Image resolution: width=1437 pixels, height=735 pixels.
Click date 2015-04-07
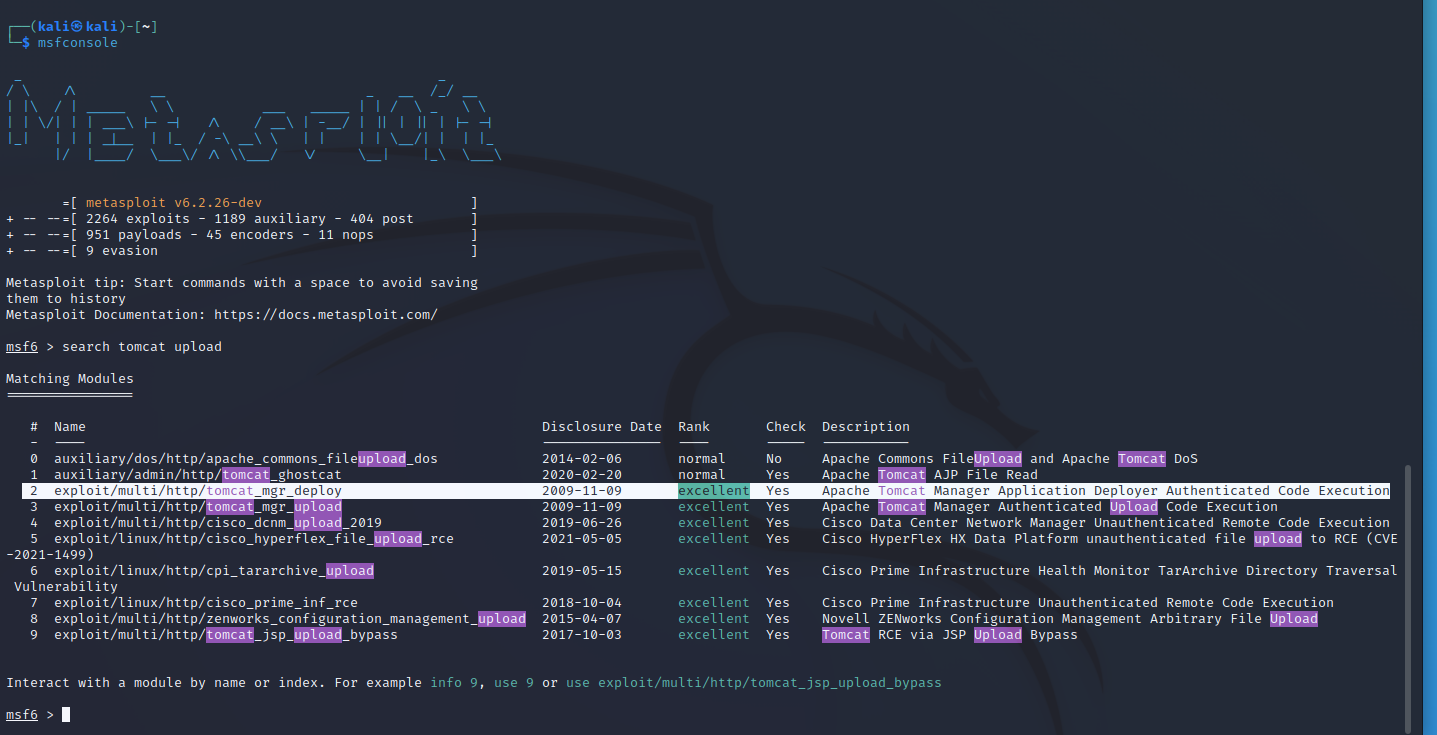click(582, 619)
